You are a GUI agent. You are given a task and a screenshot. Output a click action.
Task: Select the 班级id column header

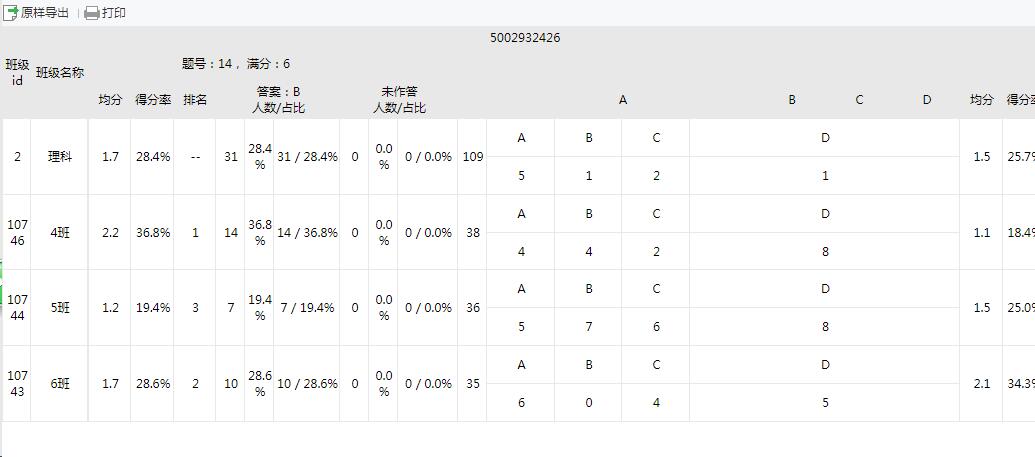coord(17,72)
